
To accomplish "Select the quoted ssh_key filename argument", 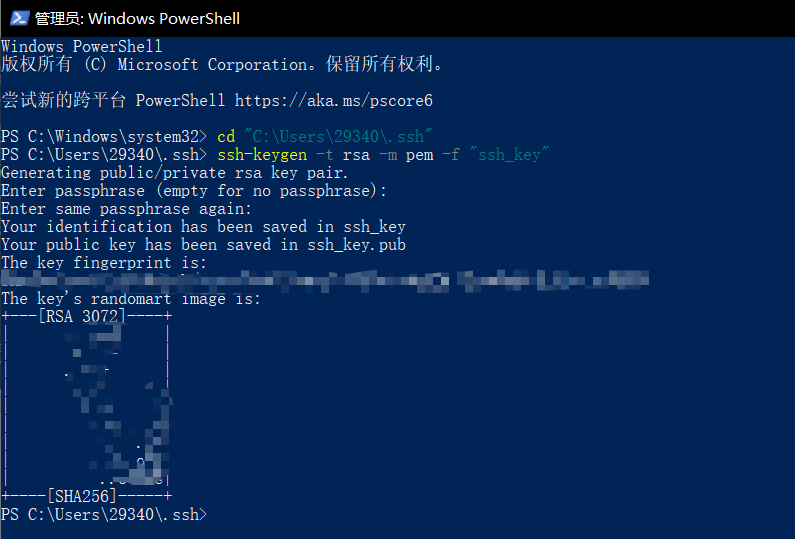I will click(509, 154).
